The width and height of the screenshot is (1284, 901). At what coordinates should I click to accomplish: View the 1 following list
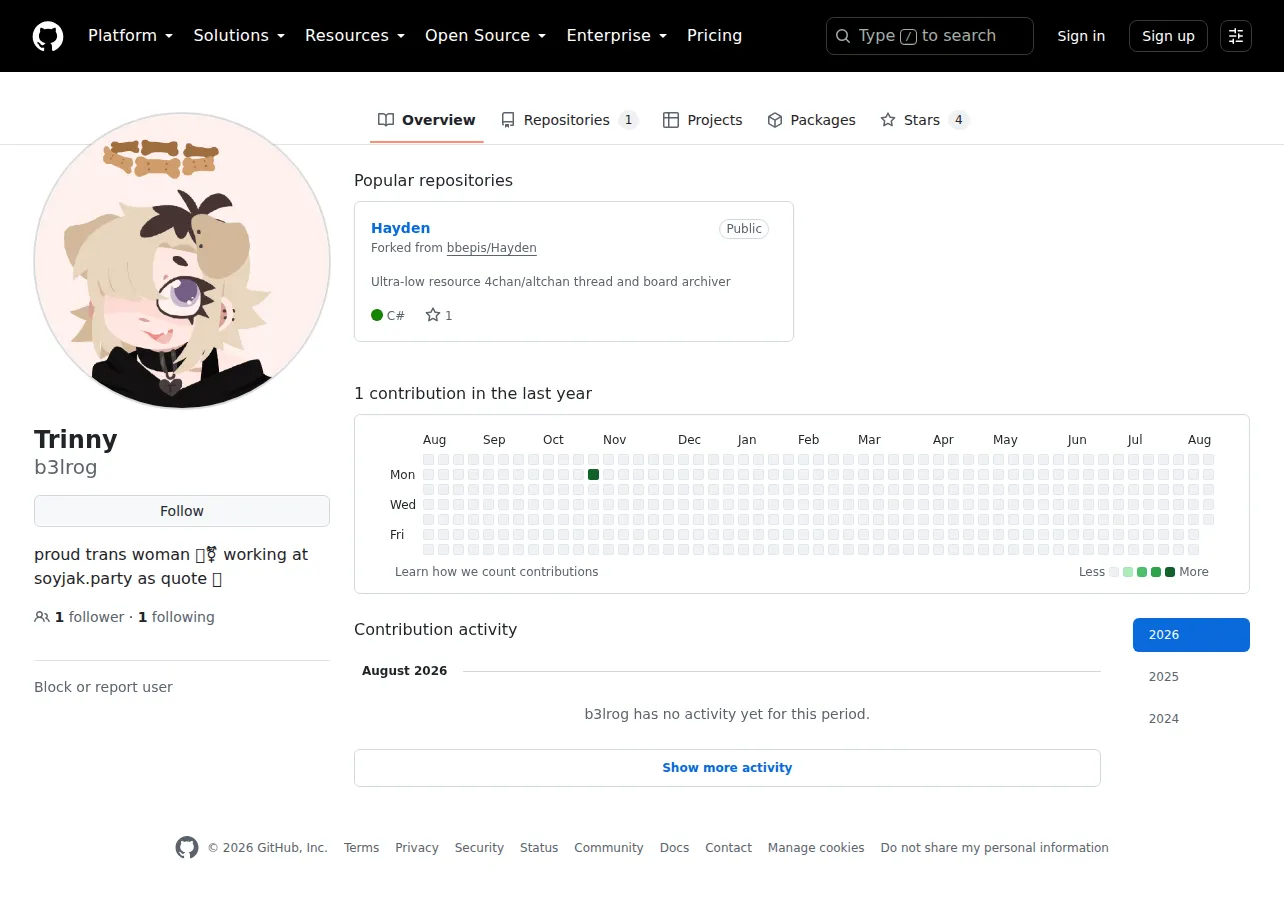(x=176, y=617)
